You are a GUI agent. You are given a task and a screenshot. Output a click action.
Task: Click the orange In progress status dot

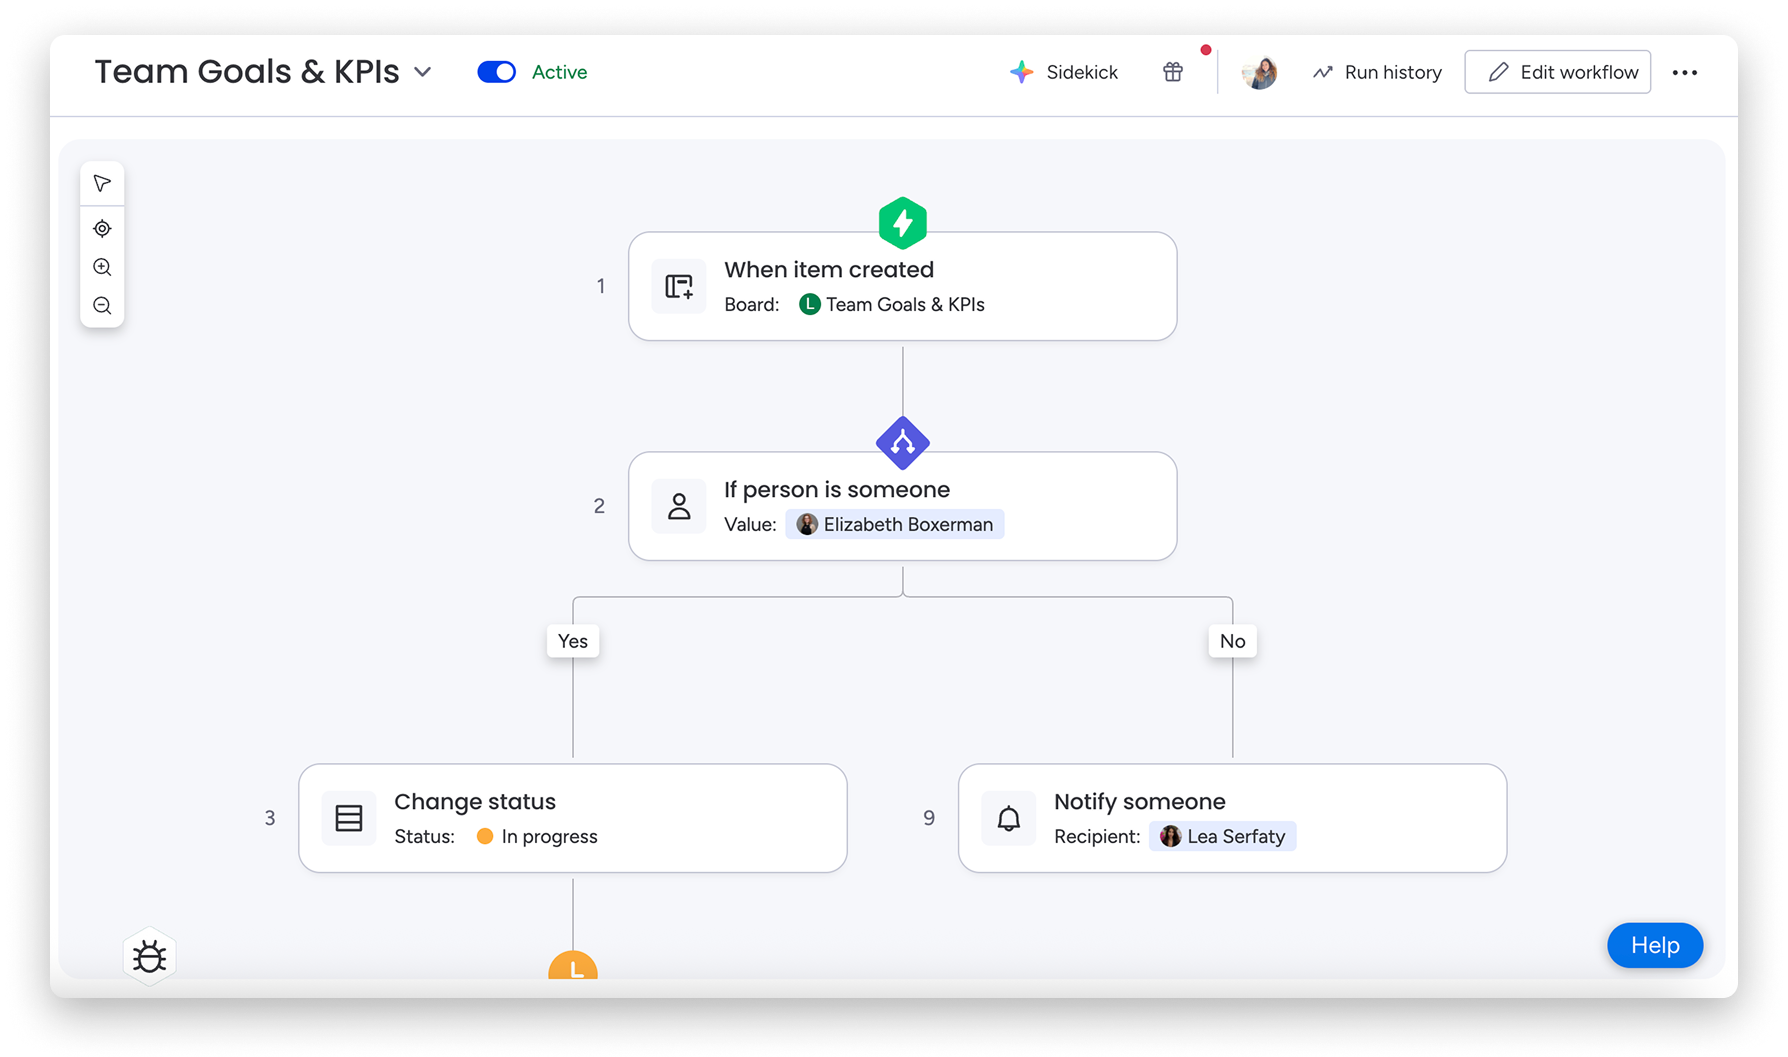coord(485,836)
